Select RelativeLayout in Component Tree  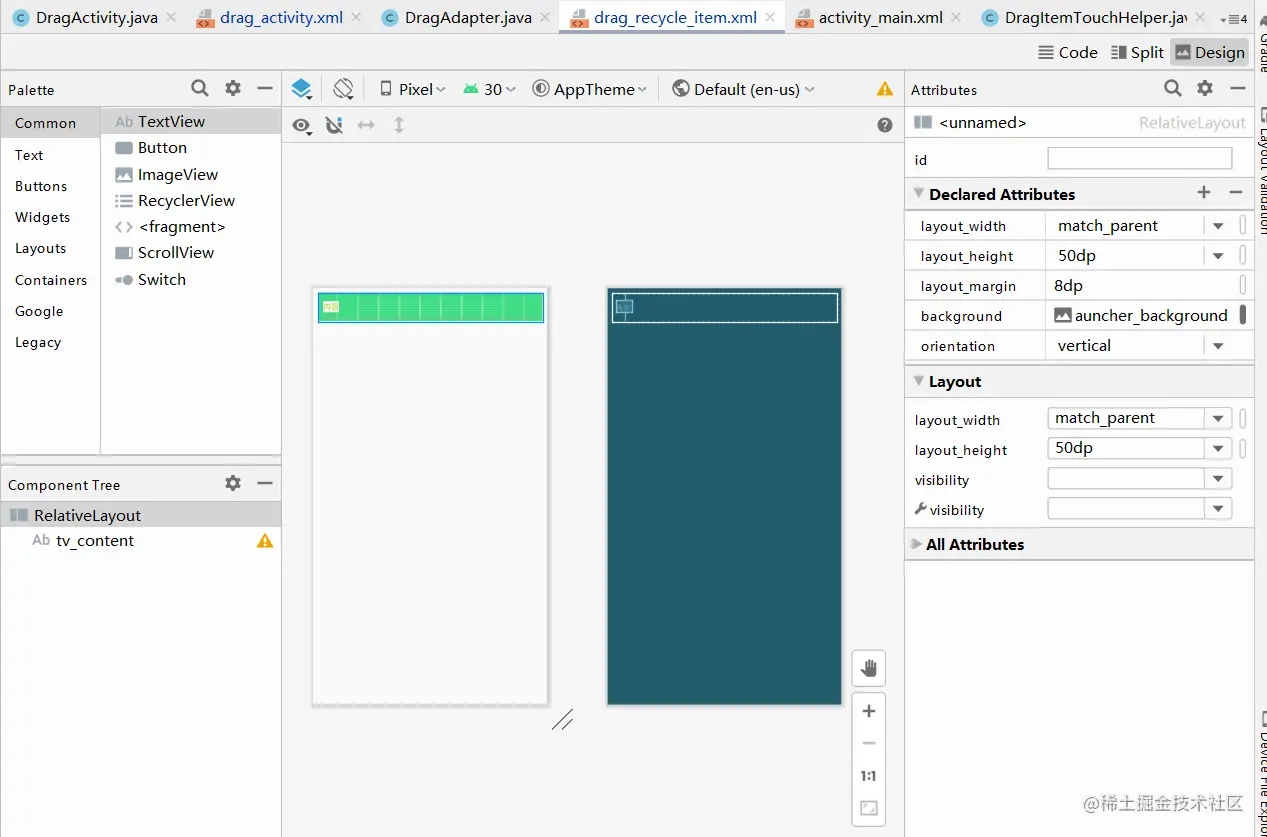140,515
